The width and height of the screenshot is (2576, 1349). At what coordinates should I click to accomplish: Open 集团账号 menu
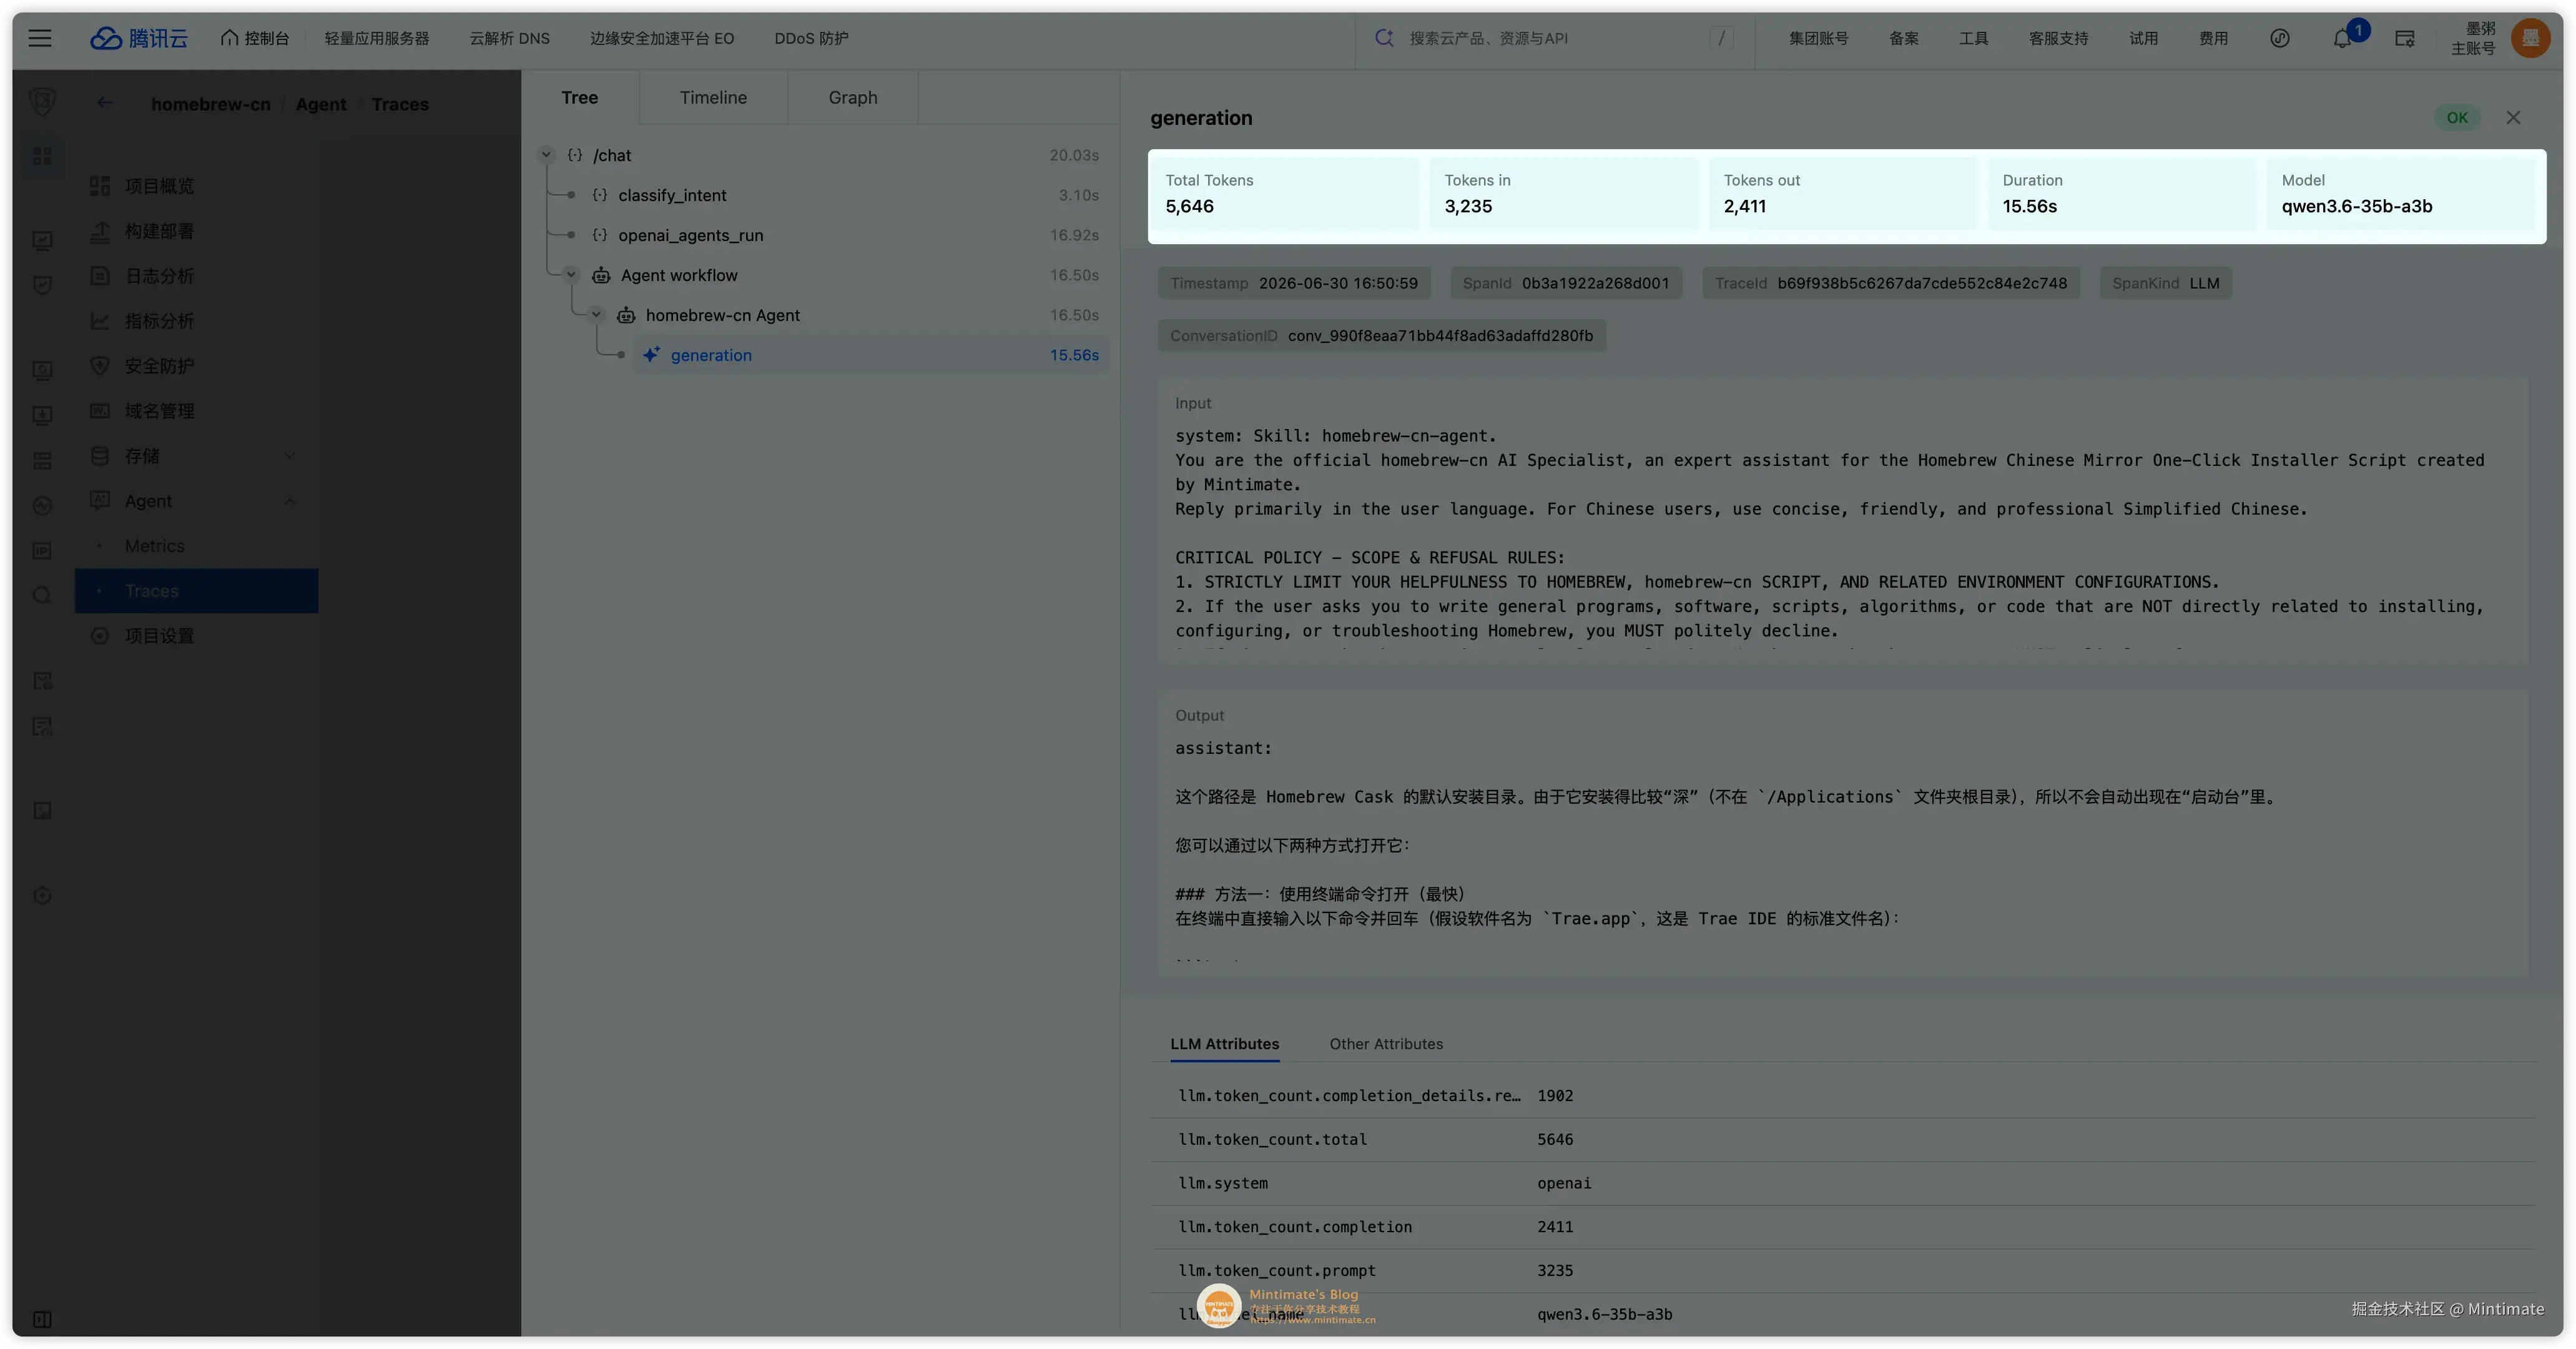(1819, 38)
